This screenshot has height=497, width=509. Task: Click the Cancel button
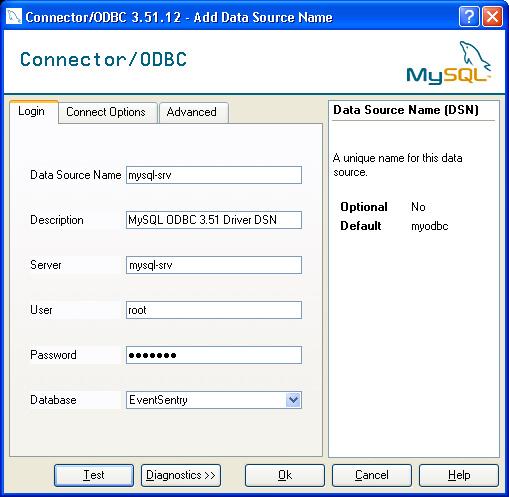tap(372, 475)
